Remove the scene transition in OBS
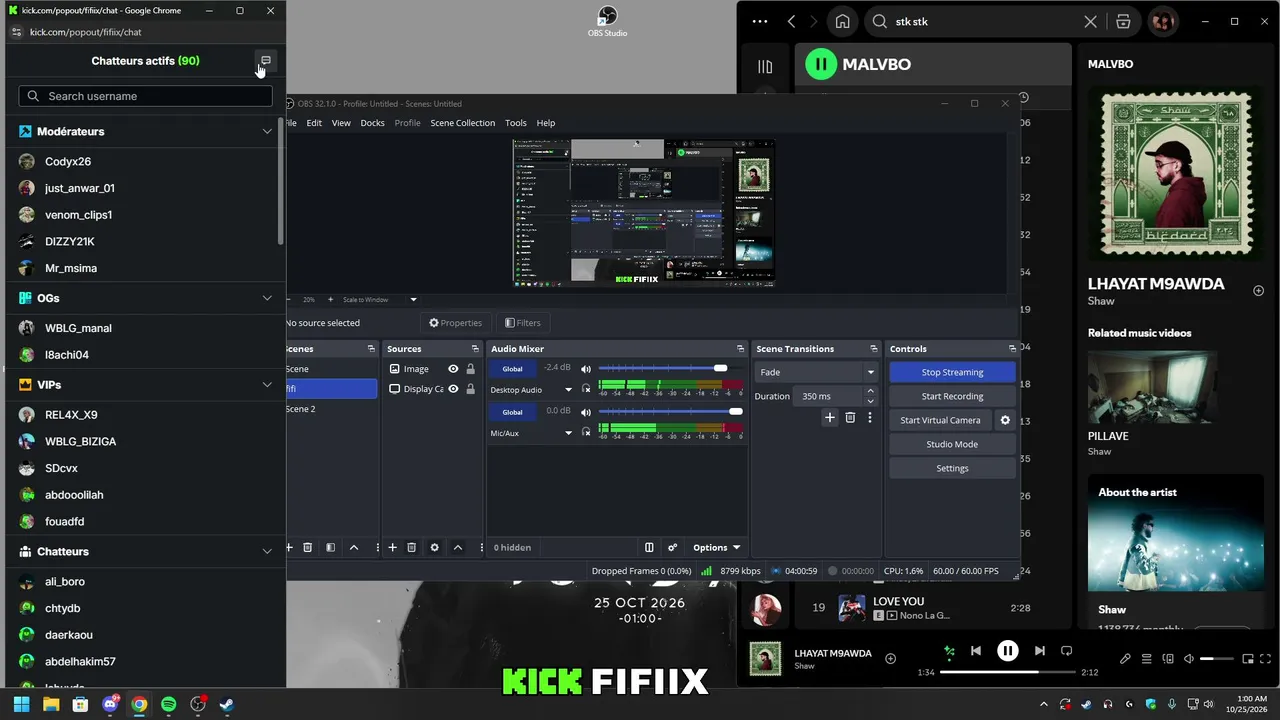The image size is (1280, 720). coord(850,418)
